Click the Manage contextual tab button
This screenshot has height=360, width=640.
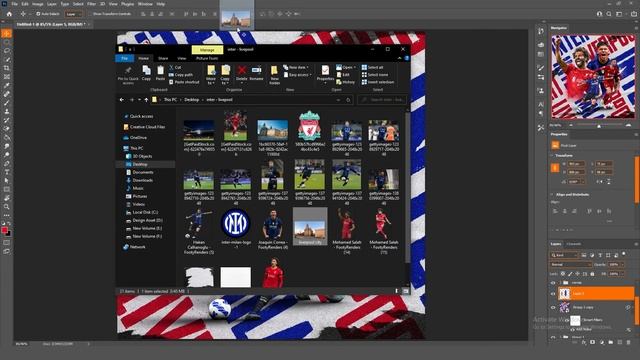tap(207, 49)
